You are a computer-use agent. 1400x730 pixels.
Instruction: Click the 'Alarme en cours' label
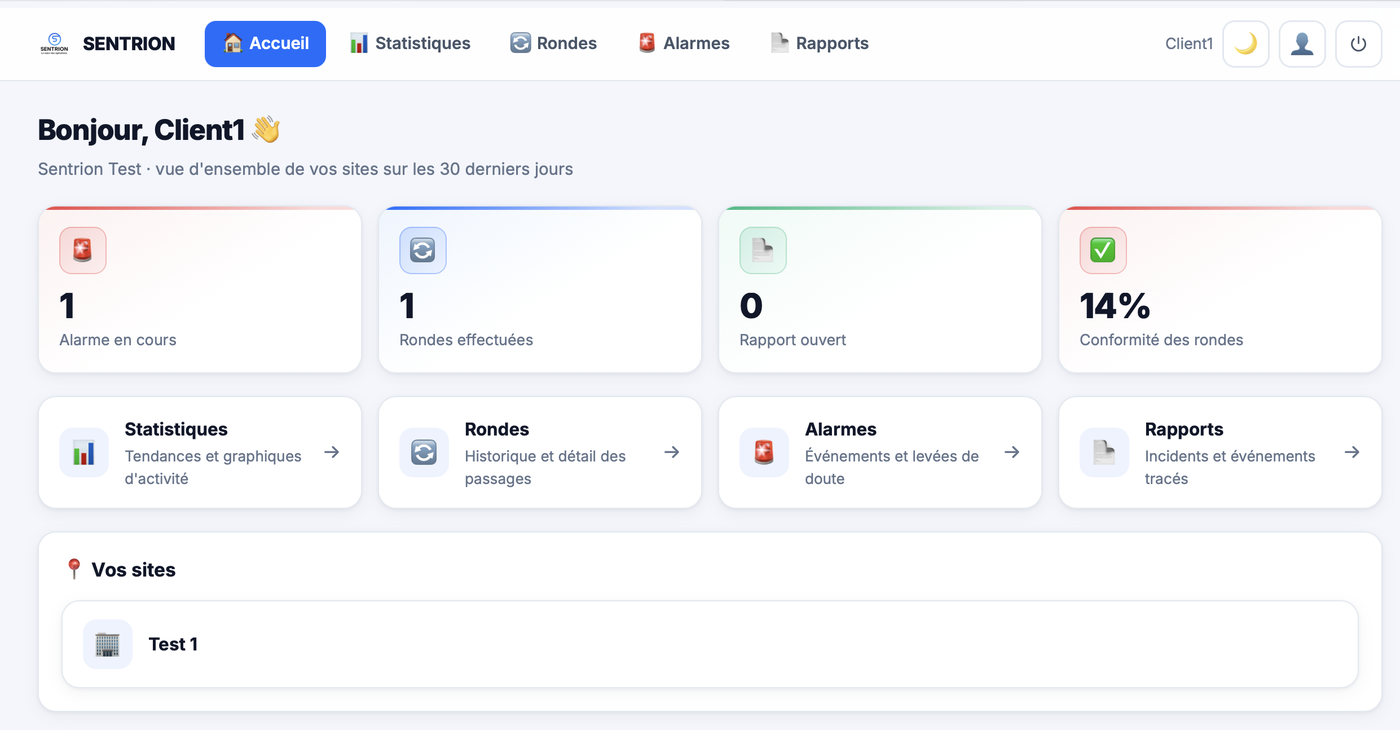tap(118, 340)
